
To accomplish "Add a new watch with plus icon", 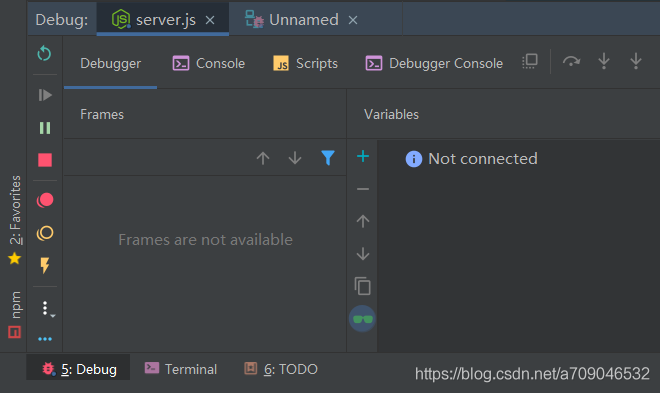I will pos(362,157).
